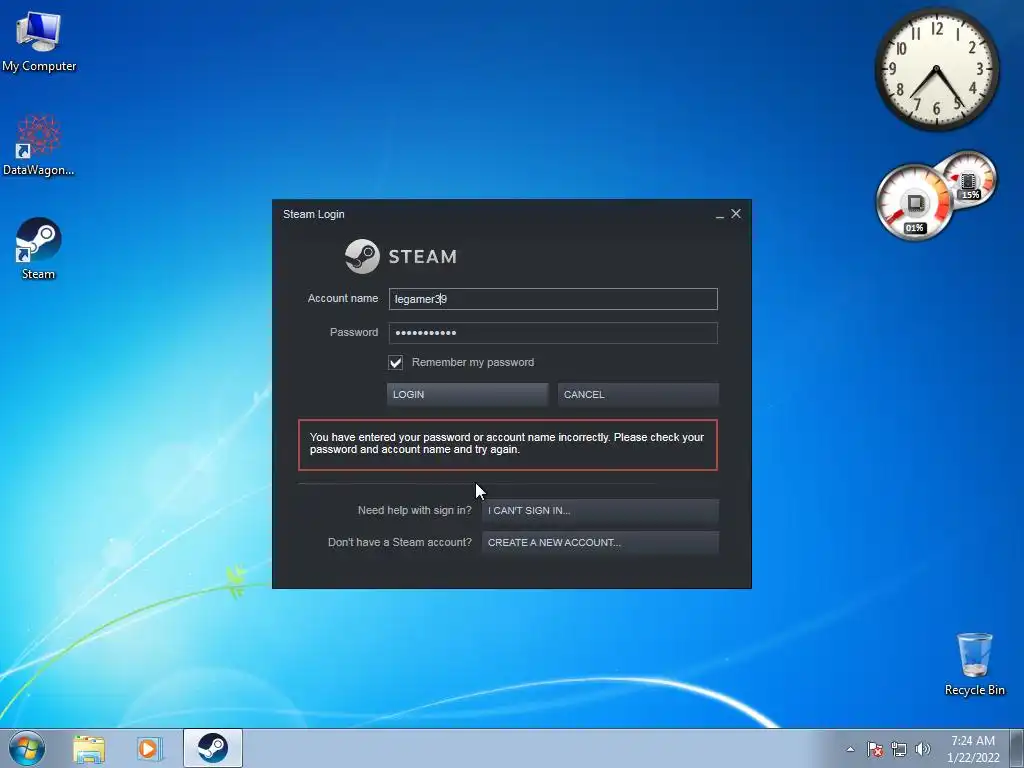Open Windows Explorer from the taskbar

click(x=89, y=749)
